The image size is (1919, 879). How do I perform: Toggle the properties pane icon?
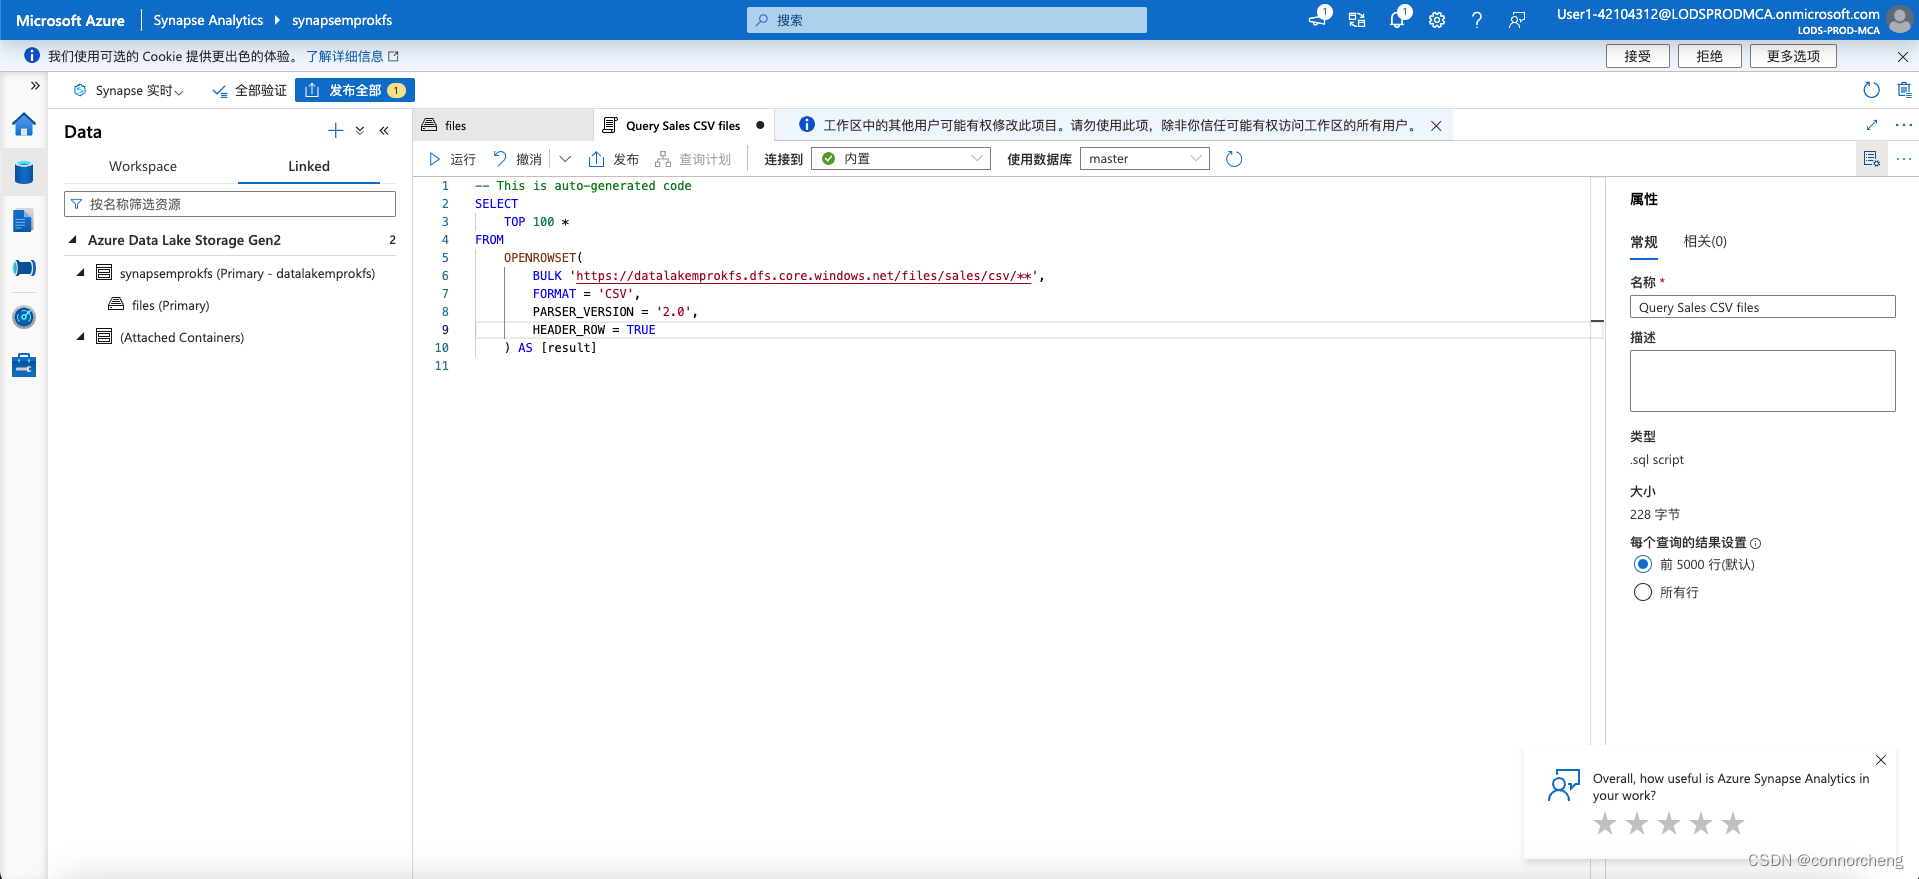[1872, 159]
